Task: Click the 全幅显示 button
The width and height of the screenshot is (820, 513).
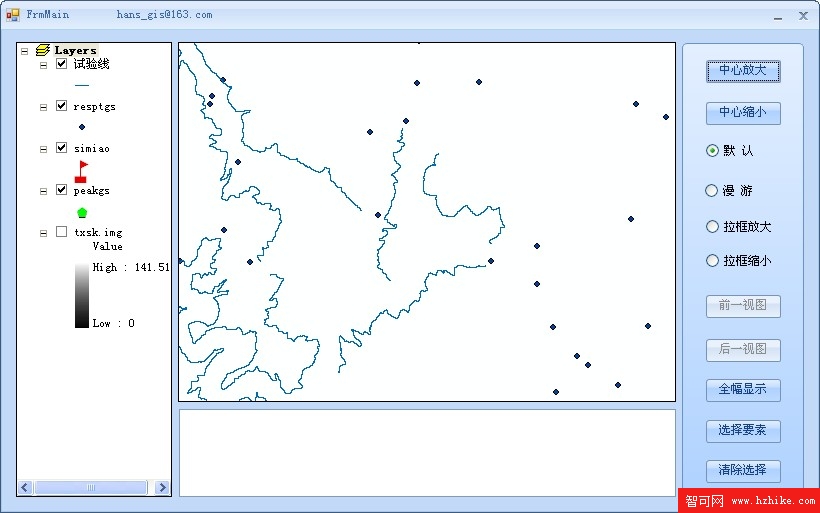Action: tap(743, 390)
